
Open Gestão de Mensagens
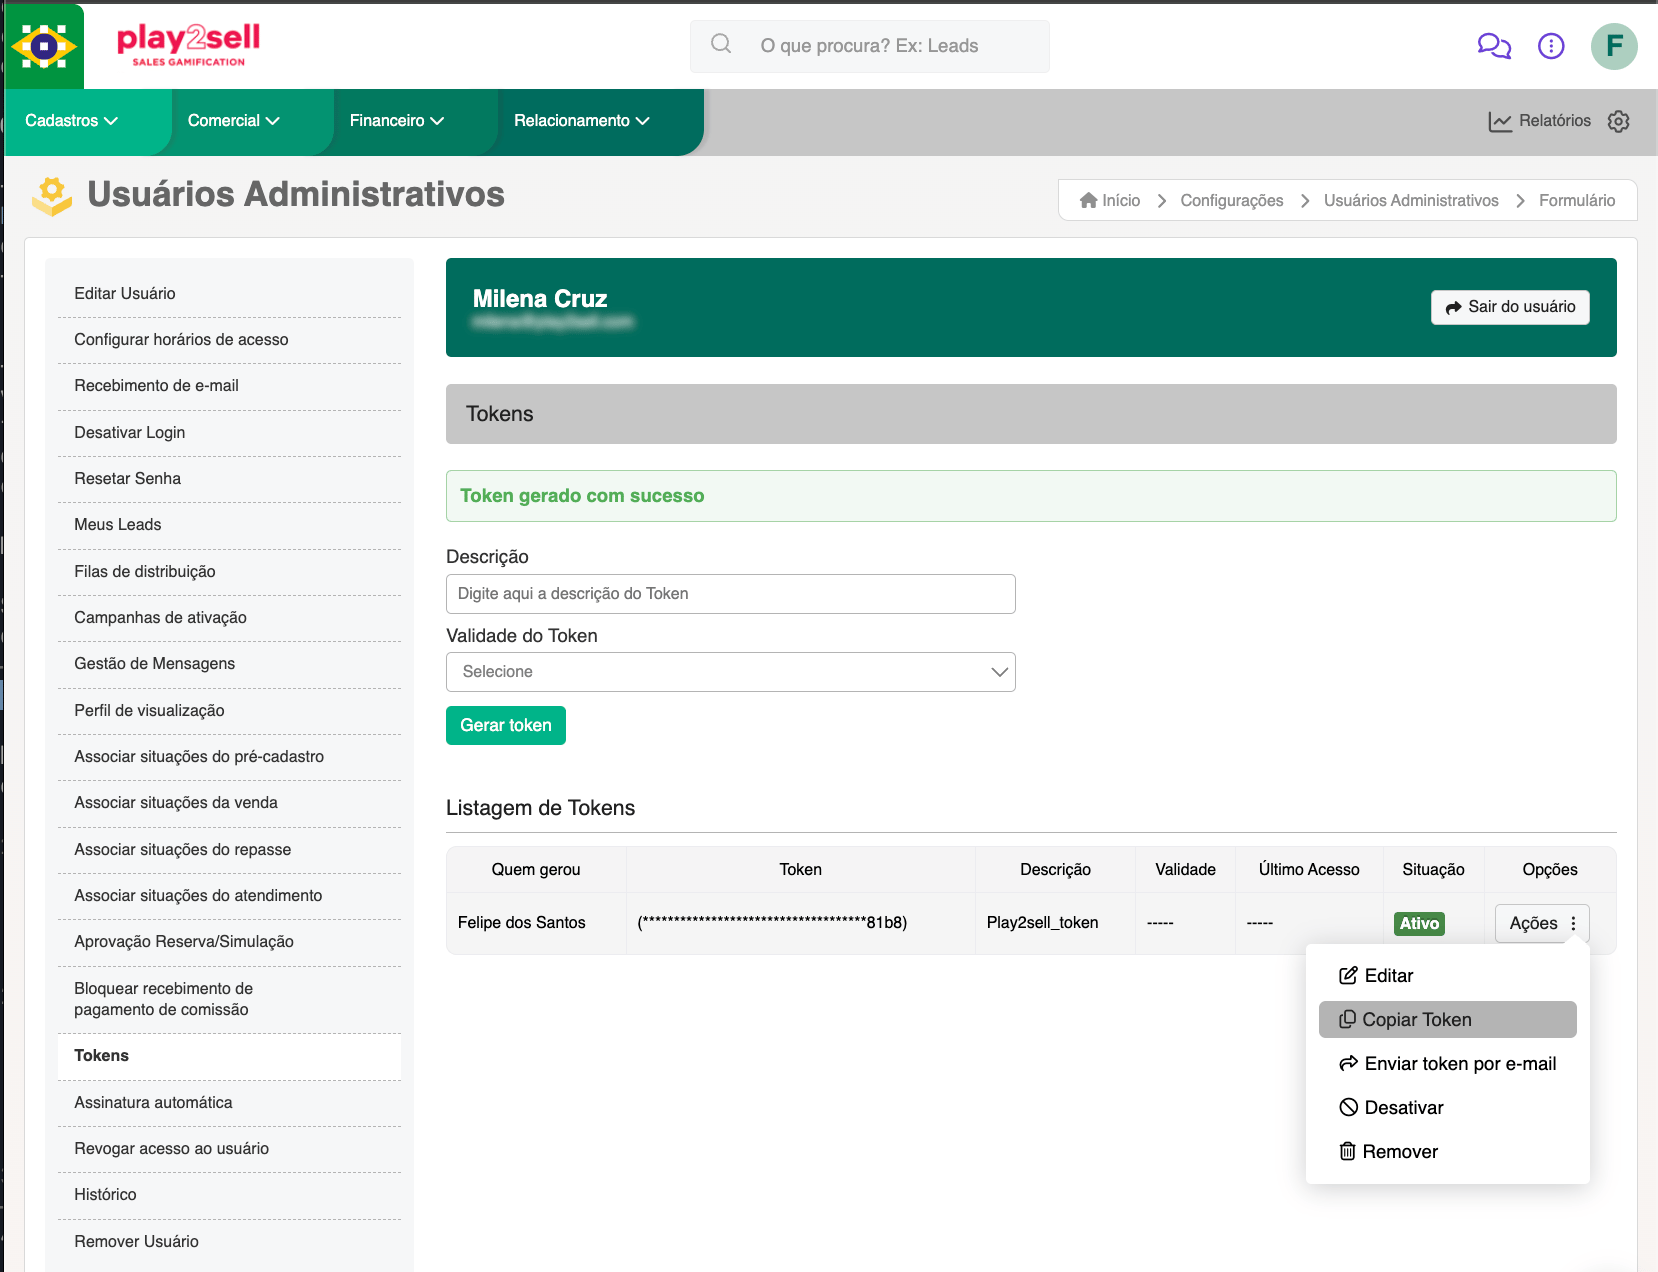click(229, 664)
